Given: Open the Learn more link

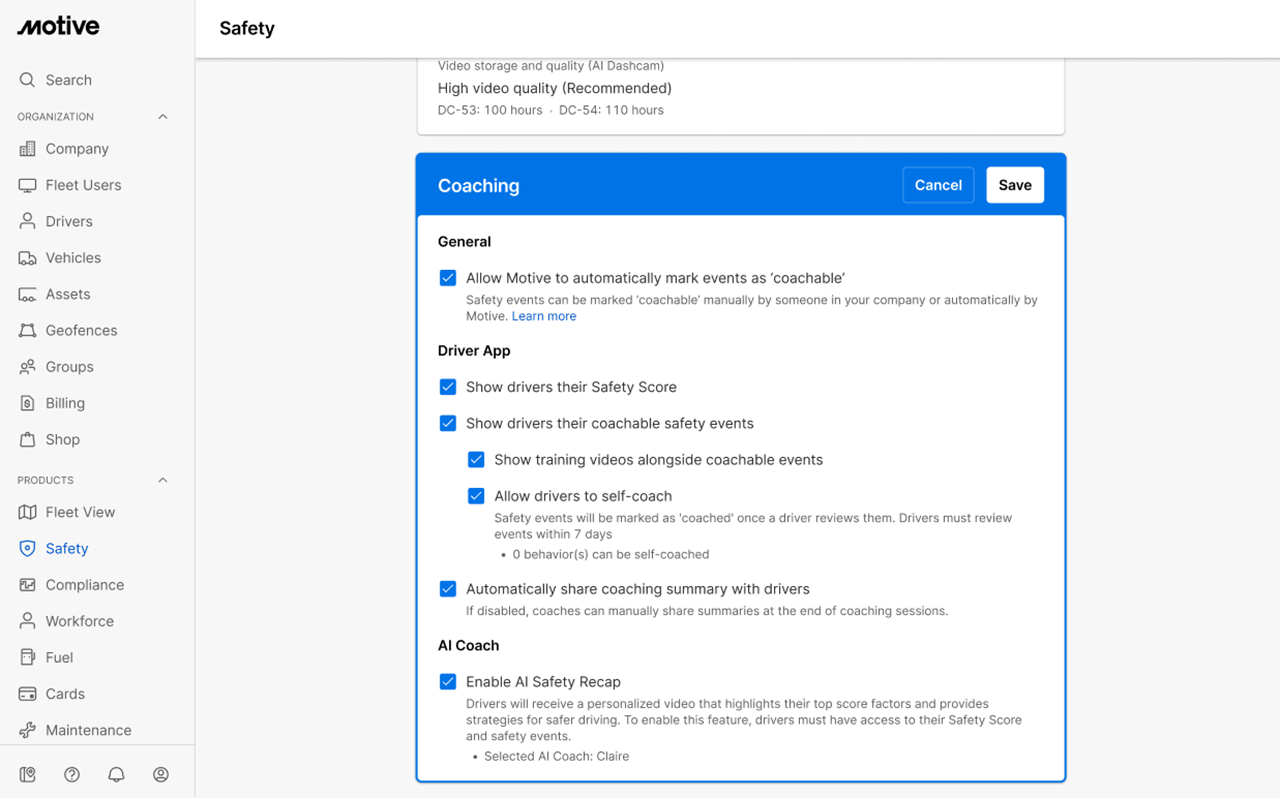Looking at the screenshot, I should [544, 316].
